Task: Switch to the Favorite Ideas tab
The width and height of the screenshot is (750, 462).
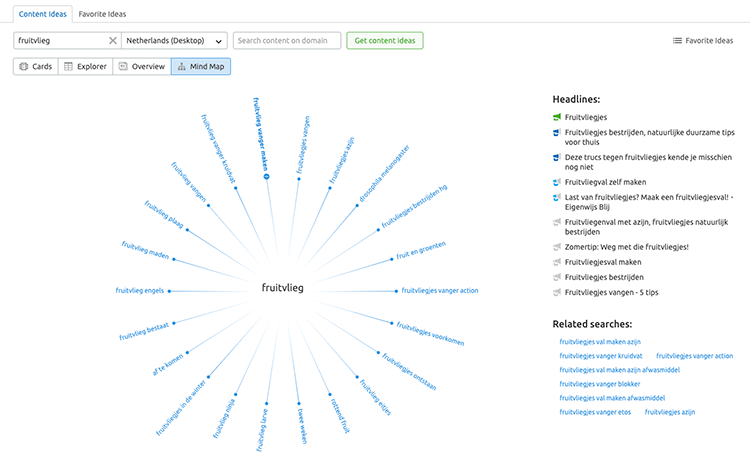Action: point(102,14)
